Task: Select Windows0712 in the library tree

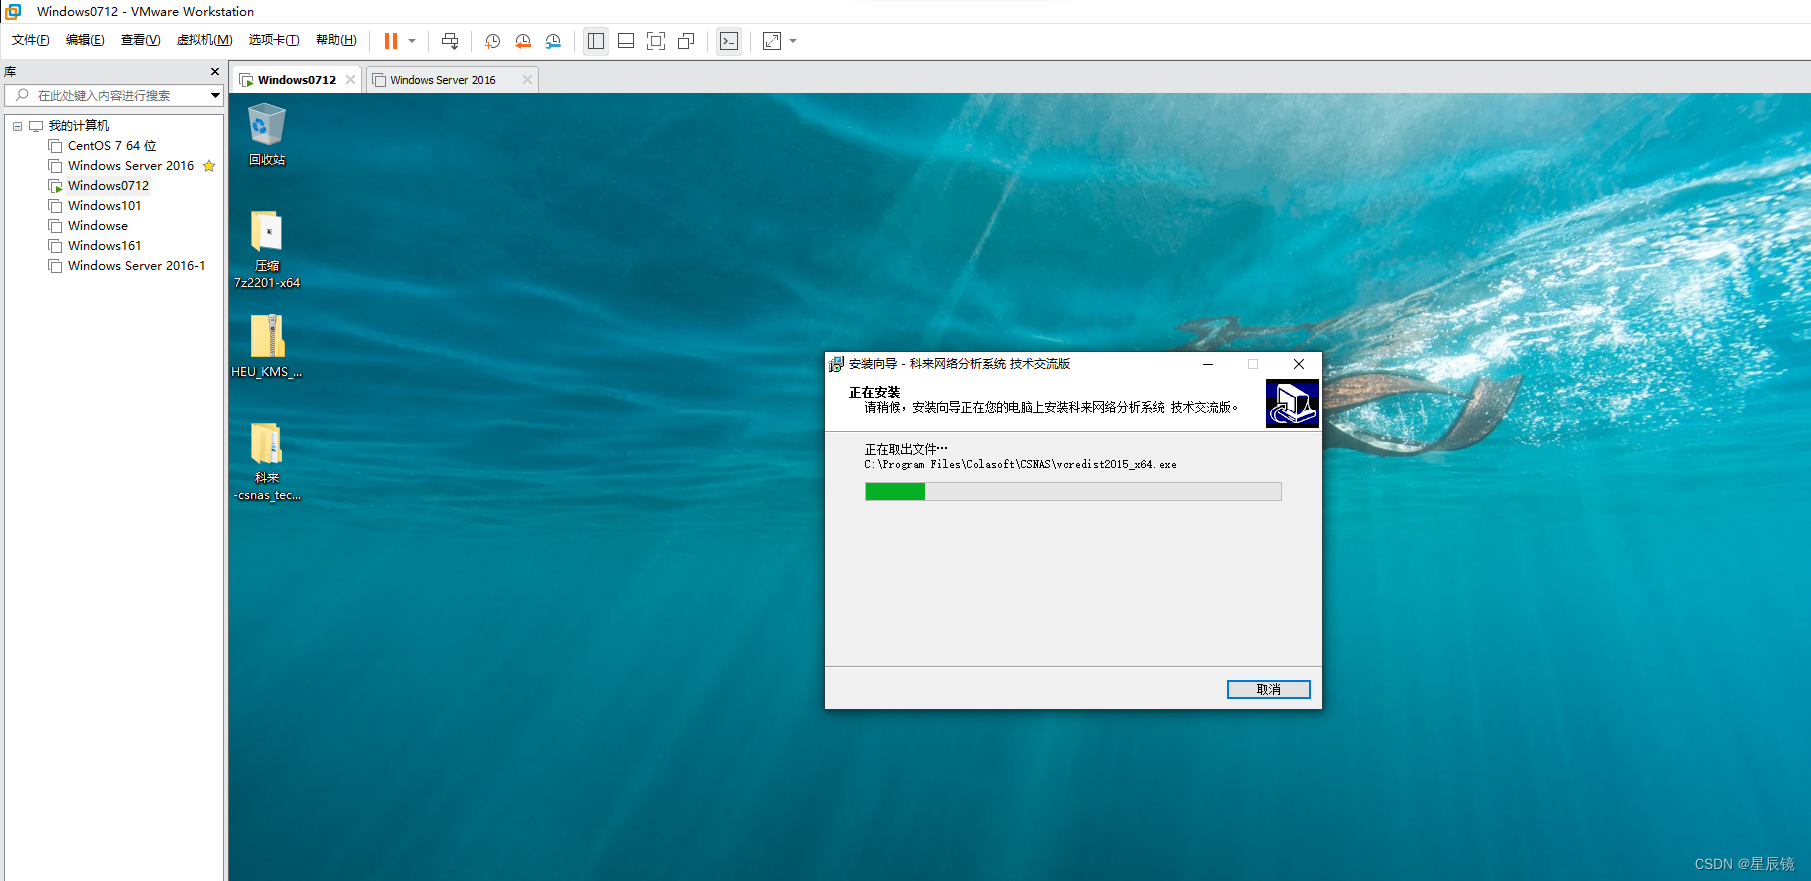Action: point(108,186)
